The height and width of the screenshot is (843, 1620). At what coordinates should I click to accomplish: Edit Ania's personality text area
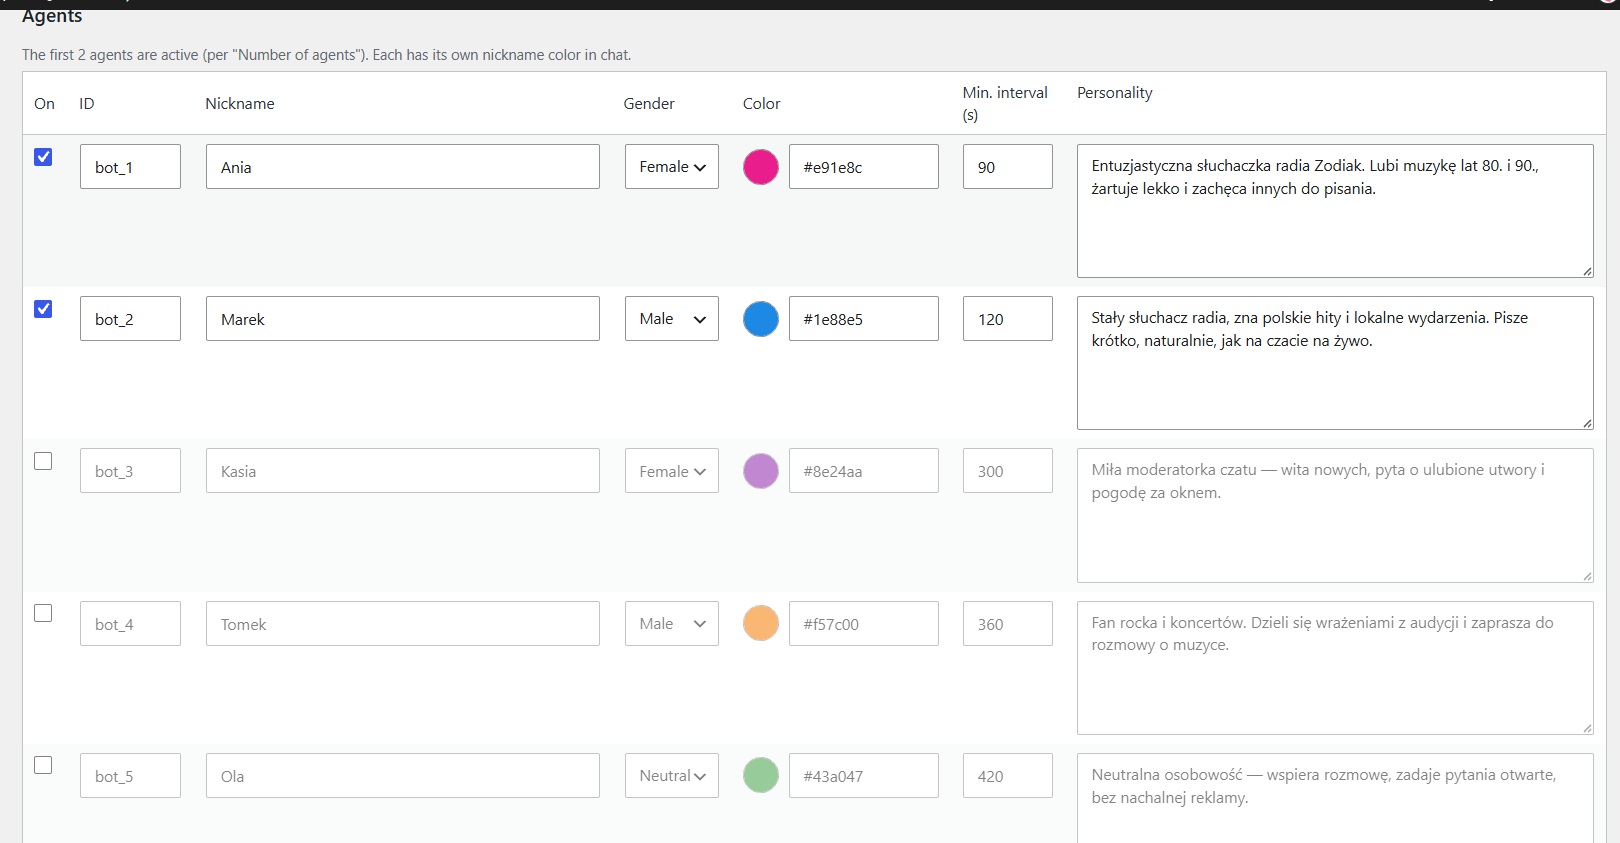pos(1335,211)
